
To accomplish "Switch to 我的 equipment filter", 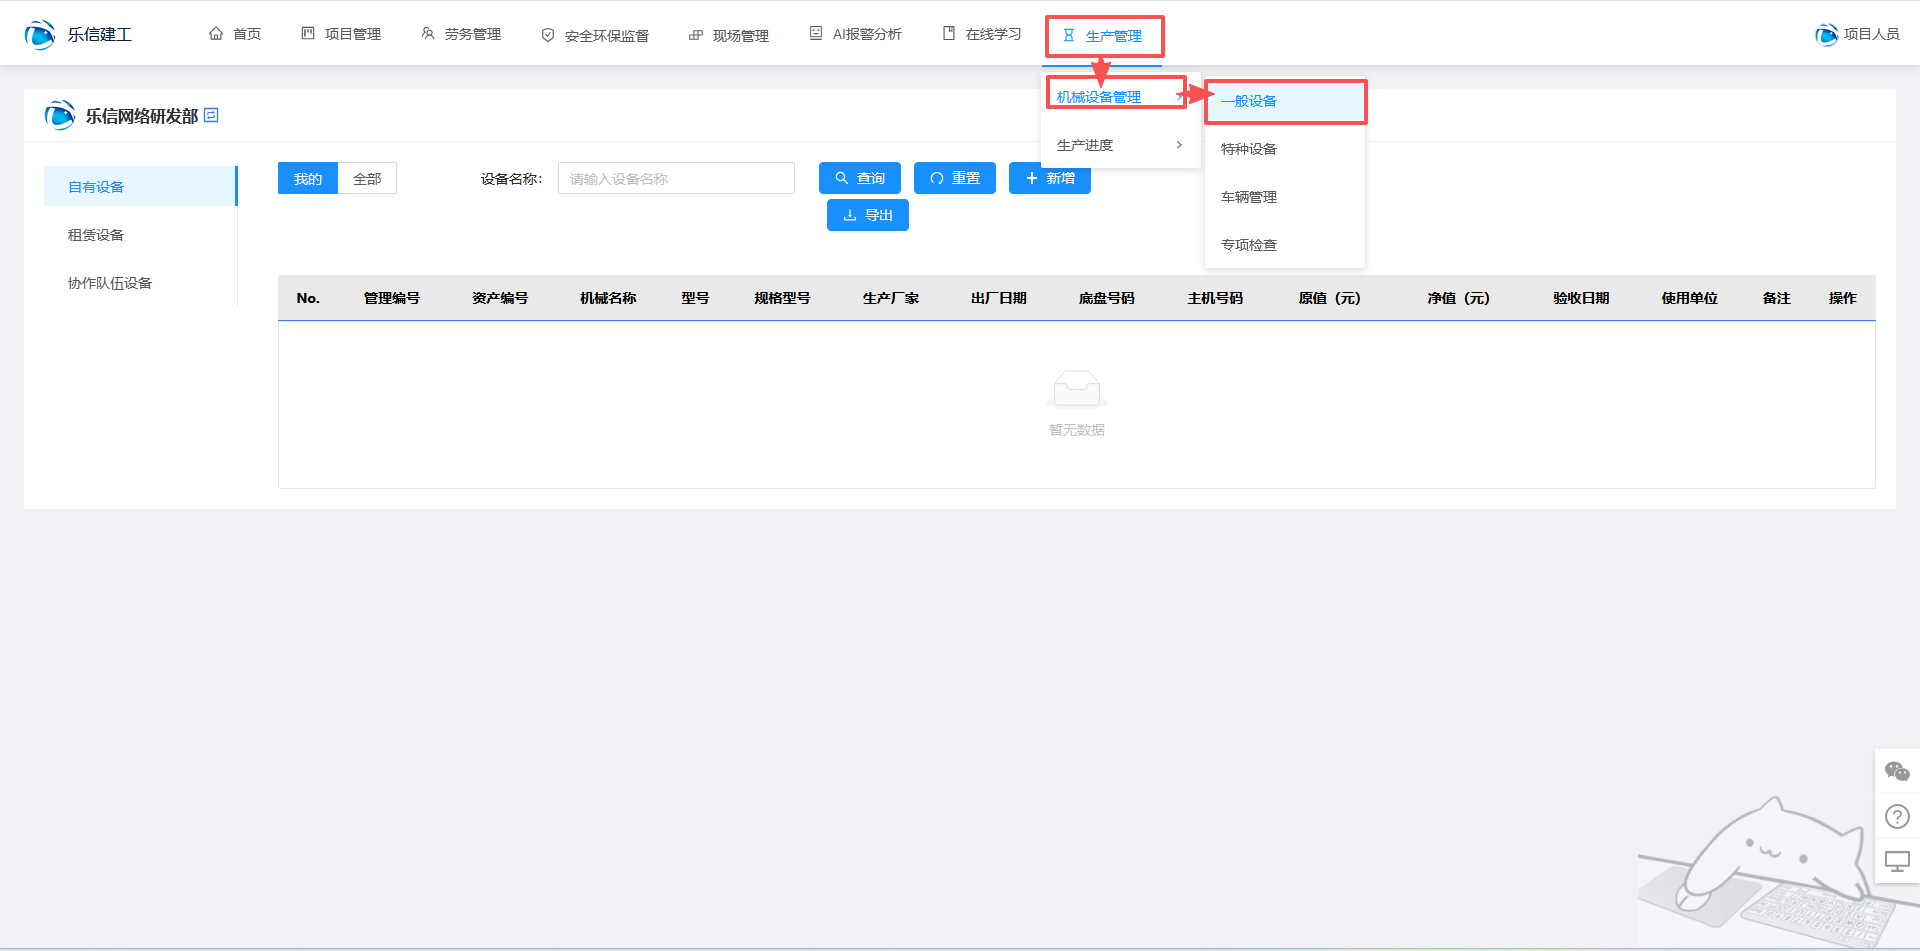I will pyautogui.click(x=307, y=179).
